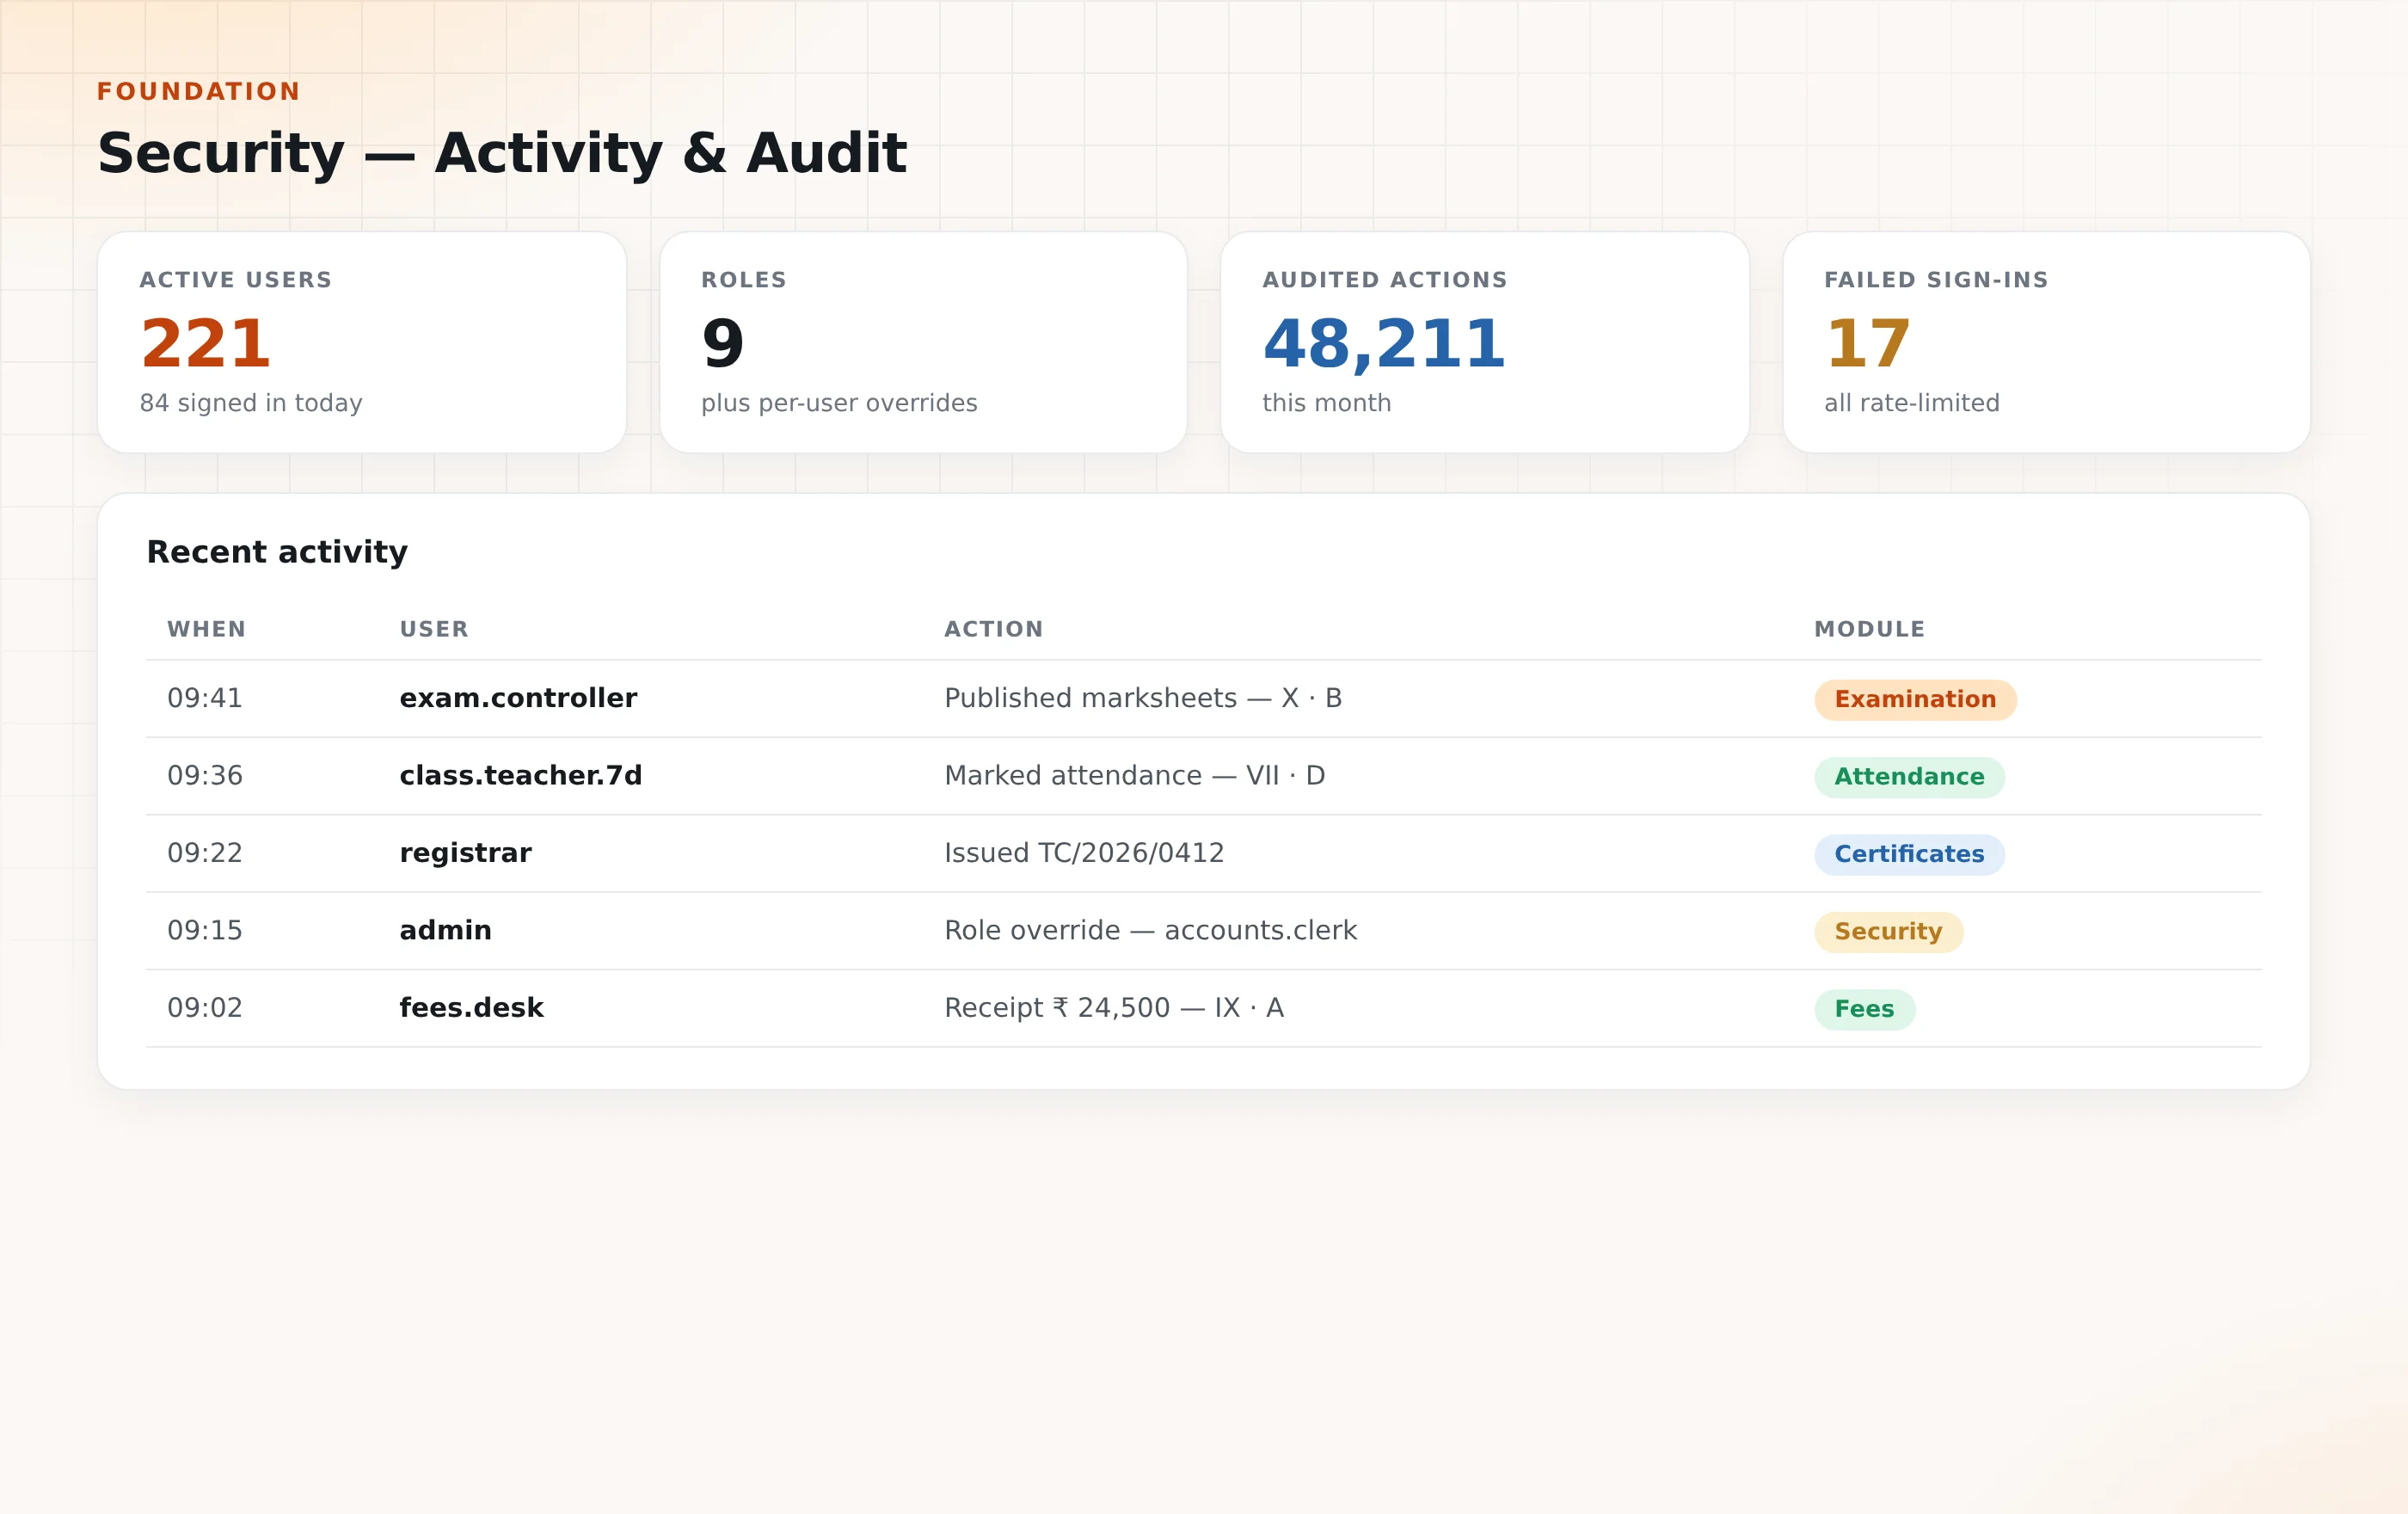This screenshot has height=1514, width=2408.
Task: Click the 'Recent activity' heading
Action: 277,552
